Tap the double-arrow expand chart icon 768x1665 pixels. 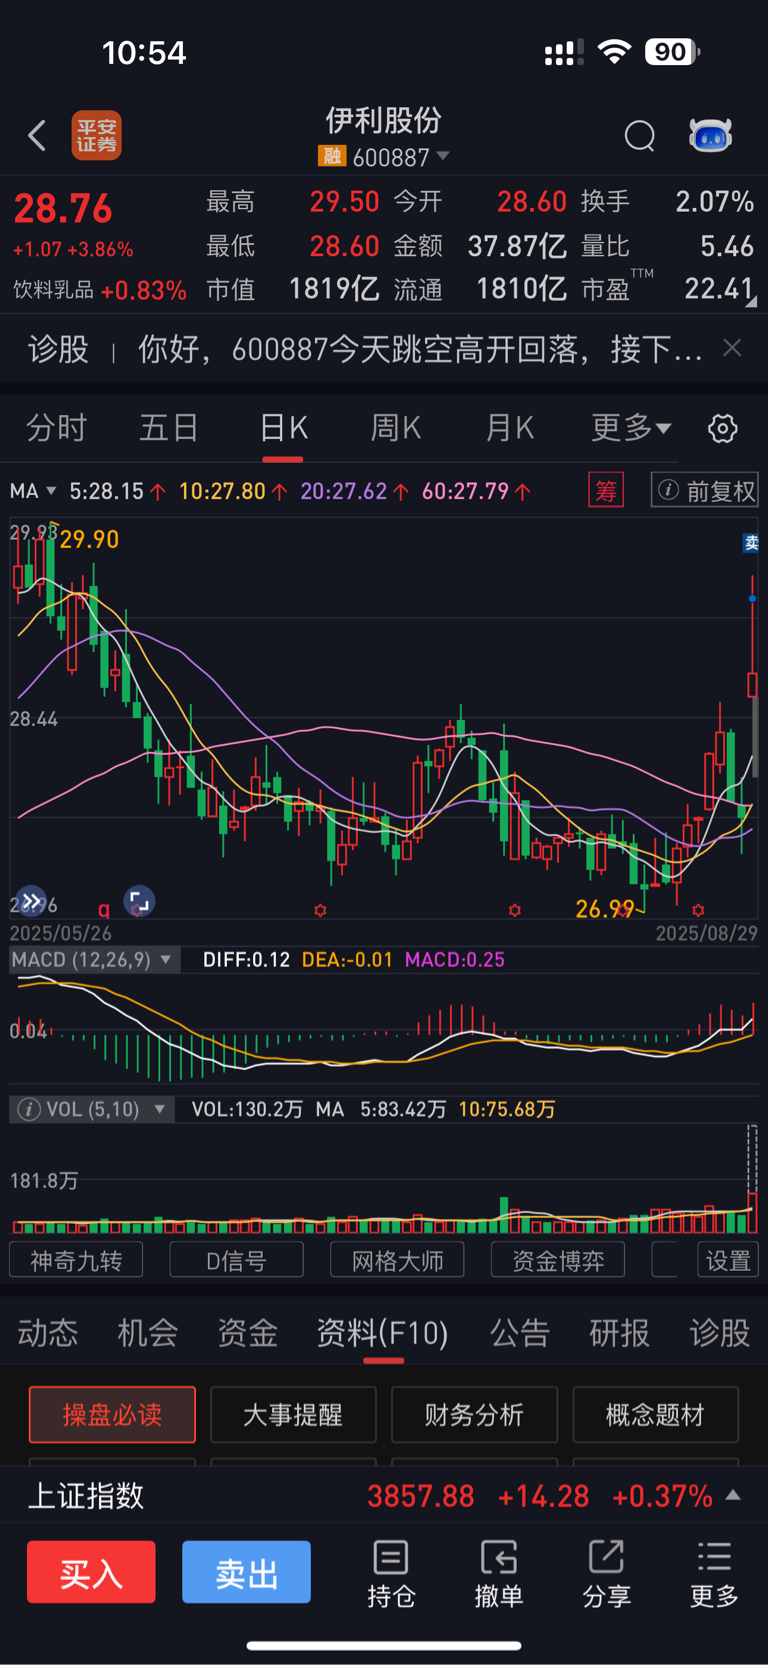[32, 901]
